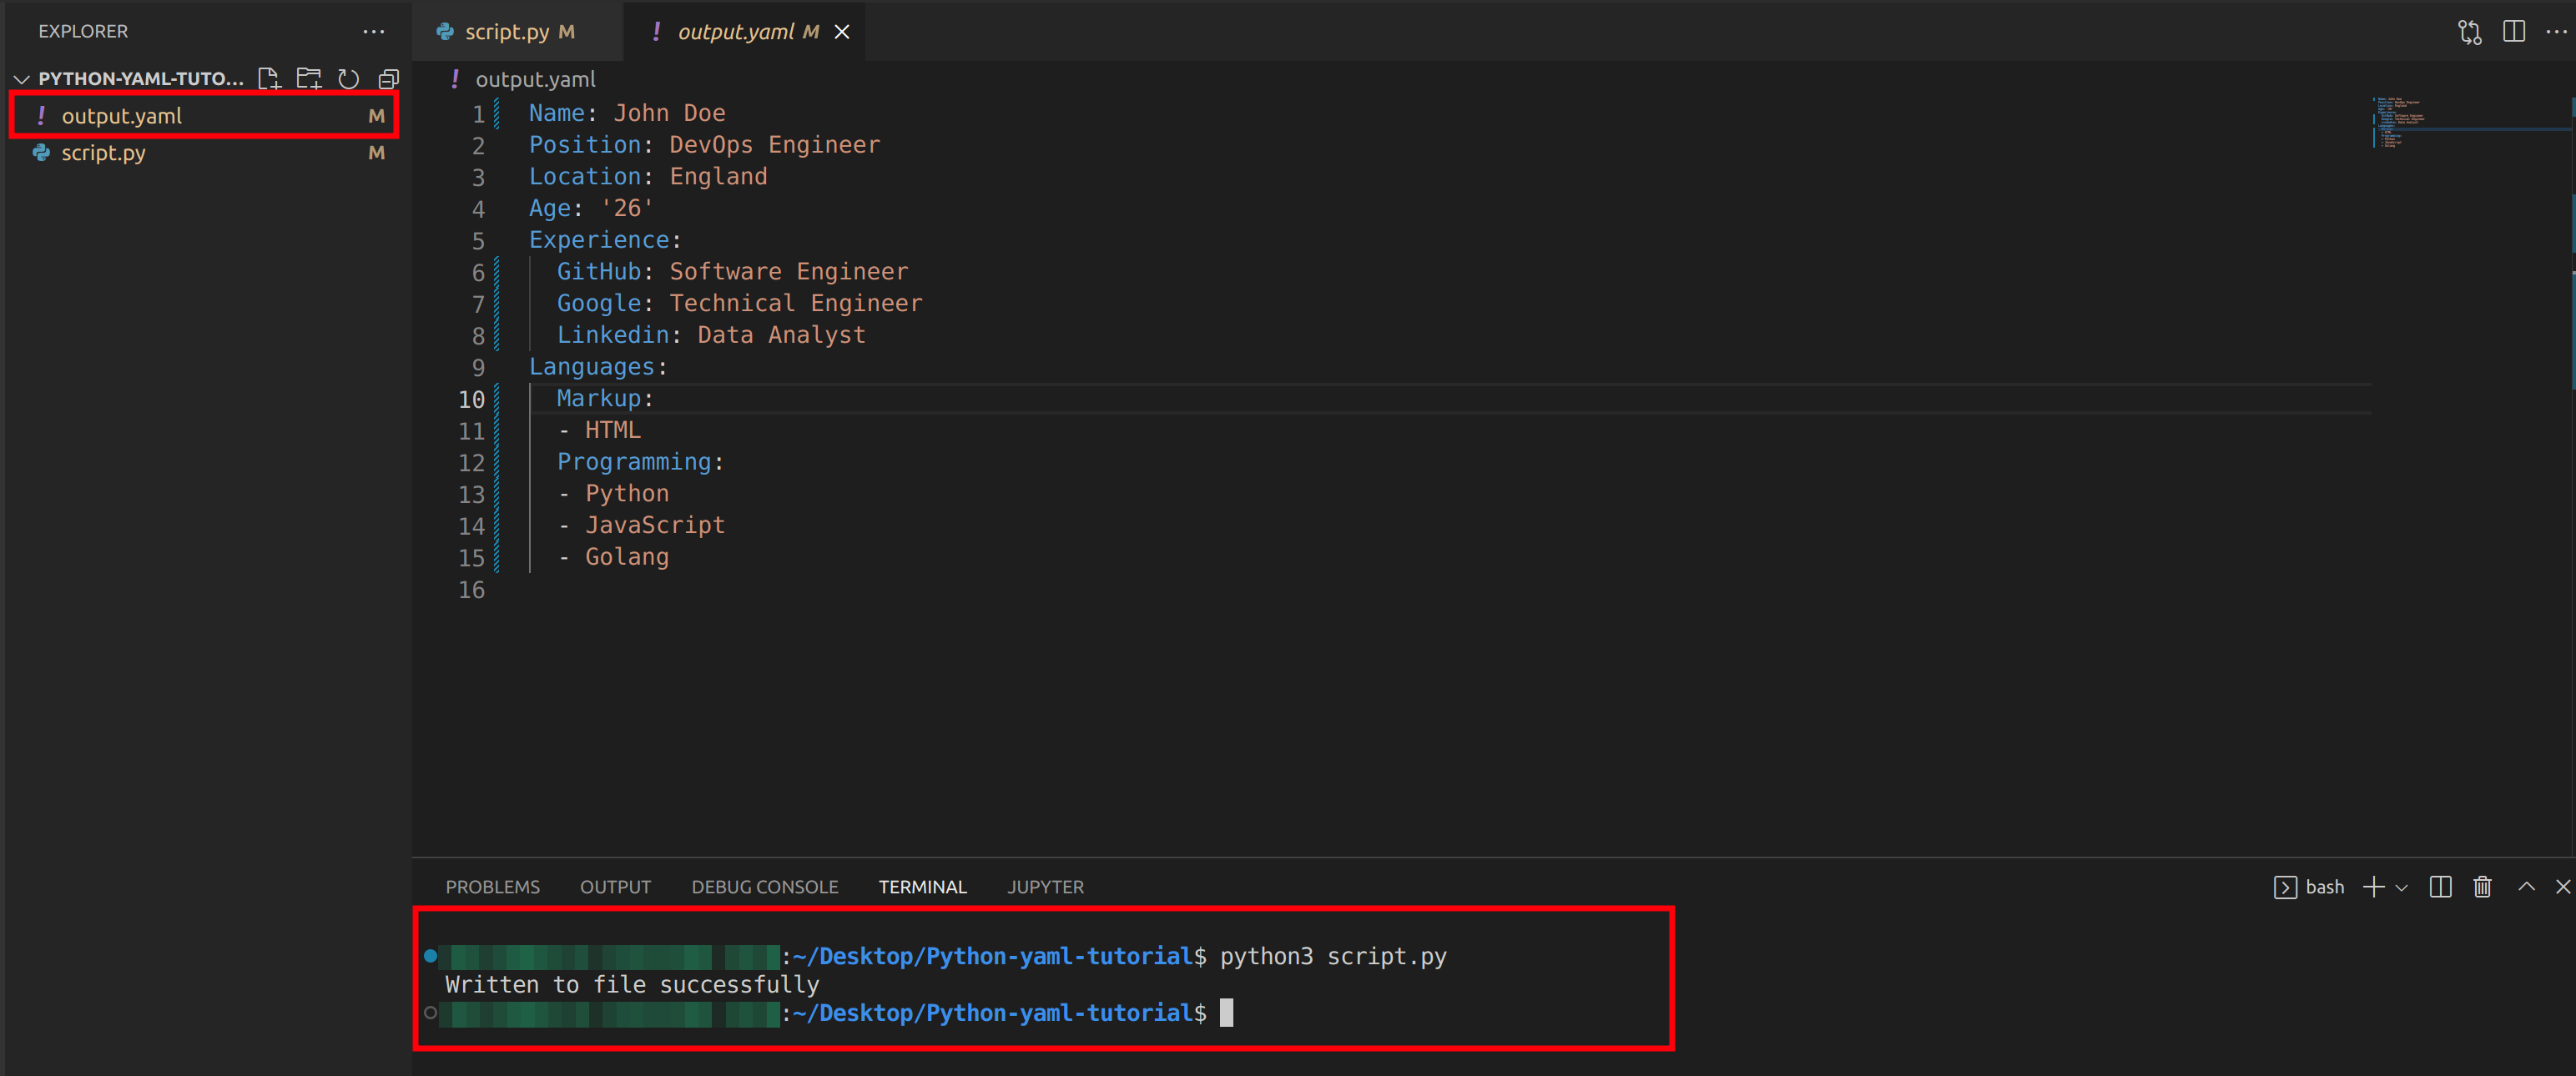The image size is (2576, 1076).
Task: Collapse folders in the Explorer
Action: pyautogui.click(x=387, y=78)
